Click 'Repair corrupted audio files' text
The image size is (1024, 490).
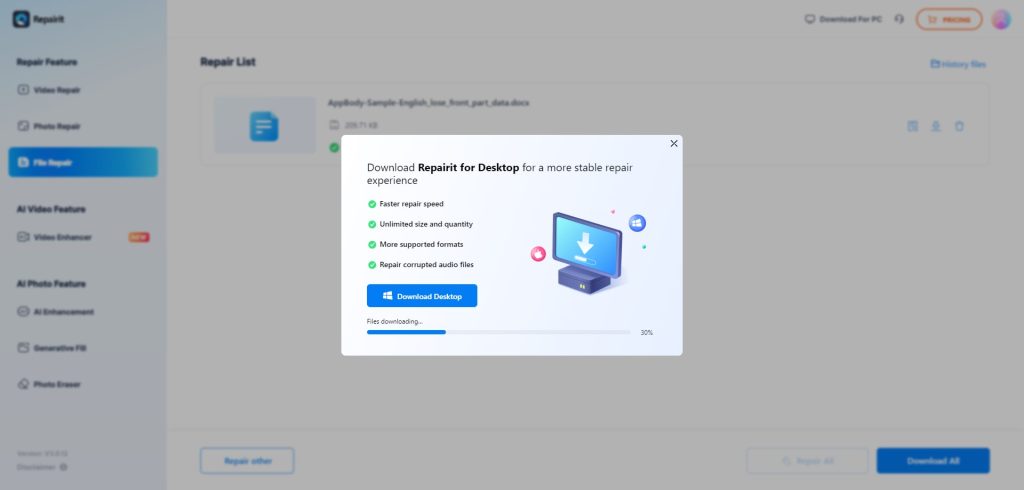[x=426, y=265]
